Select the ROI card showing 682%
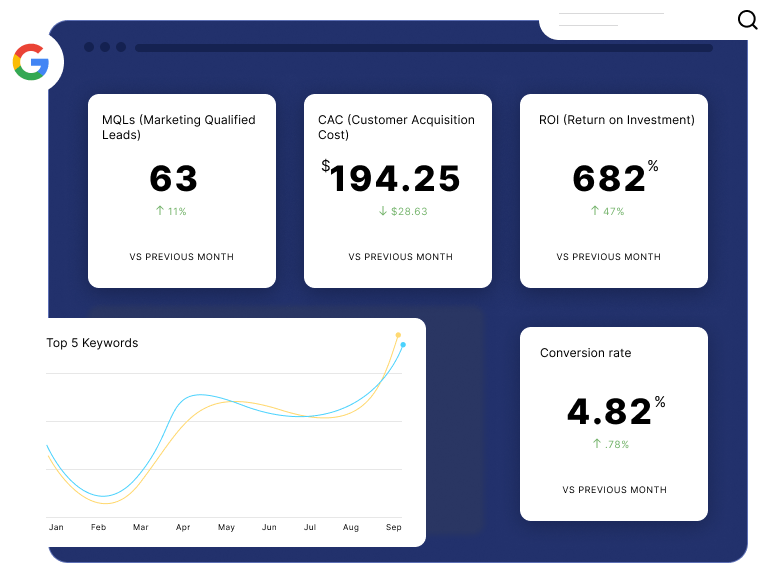This screenshot has width=773, height=563. click(614, 190)
